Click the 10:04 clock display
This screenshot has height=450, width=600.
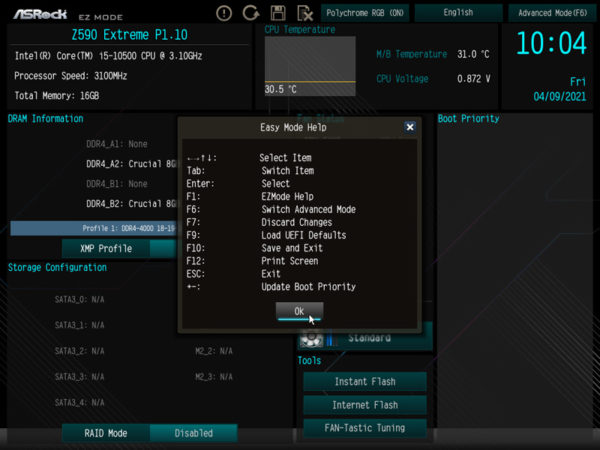551,43
